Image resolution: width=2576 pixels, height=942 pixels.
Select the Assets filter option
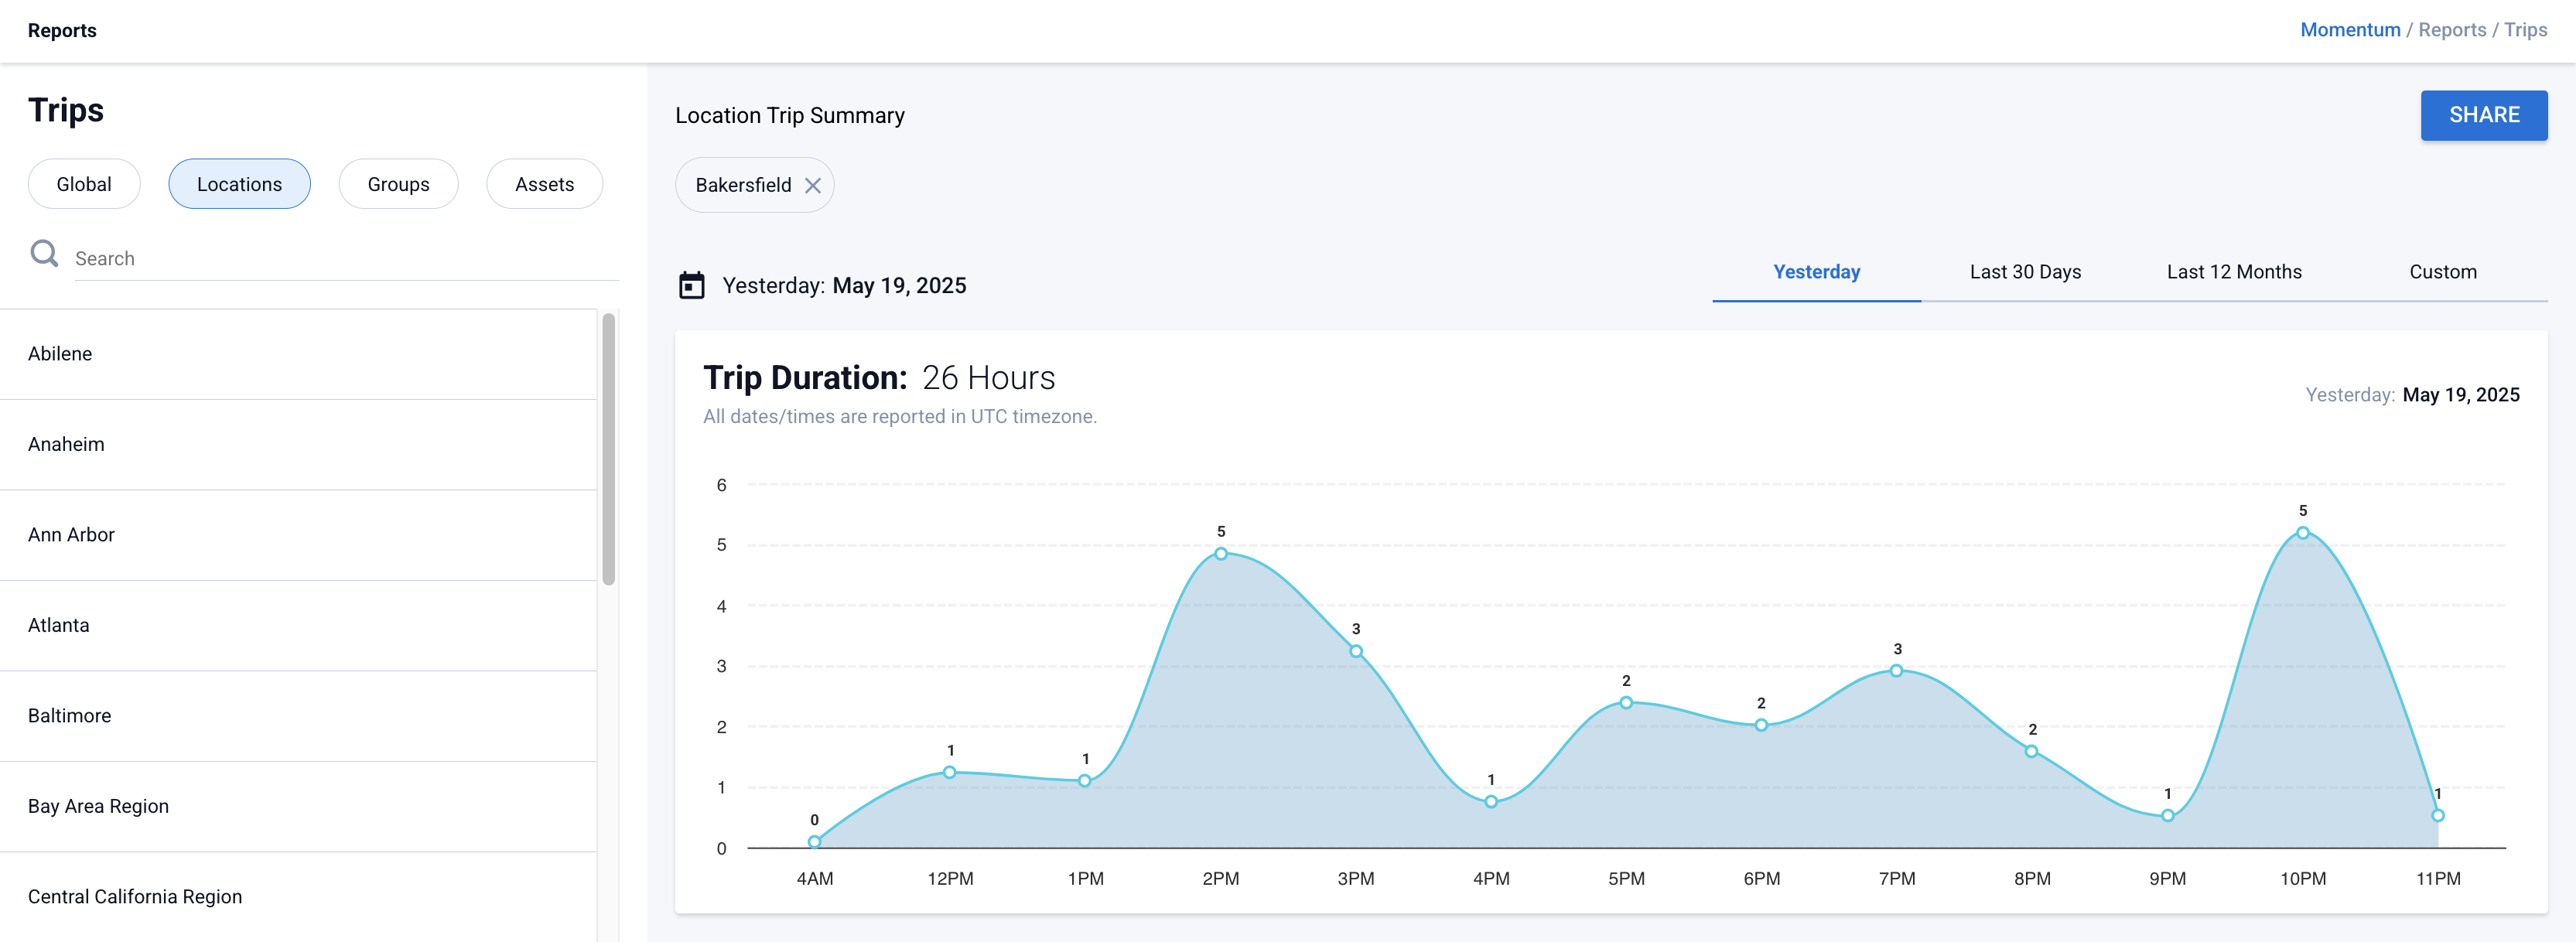pyautogui.click(x=545, y=183)
